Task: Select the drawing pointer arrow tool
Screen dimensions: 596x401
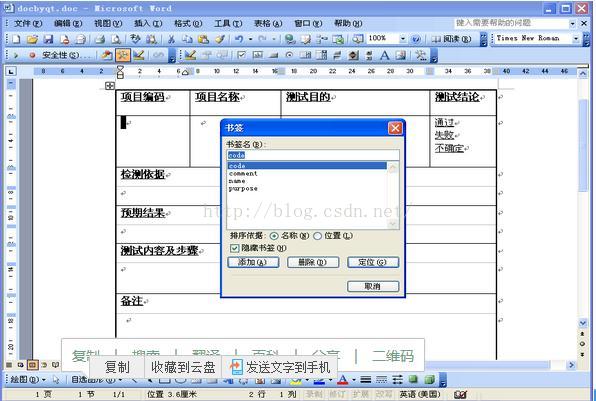Action: click(x=56, y=379)
